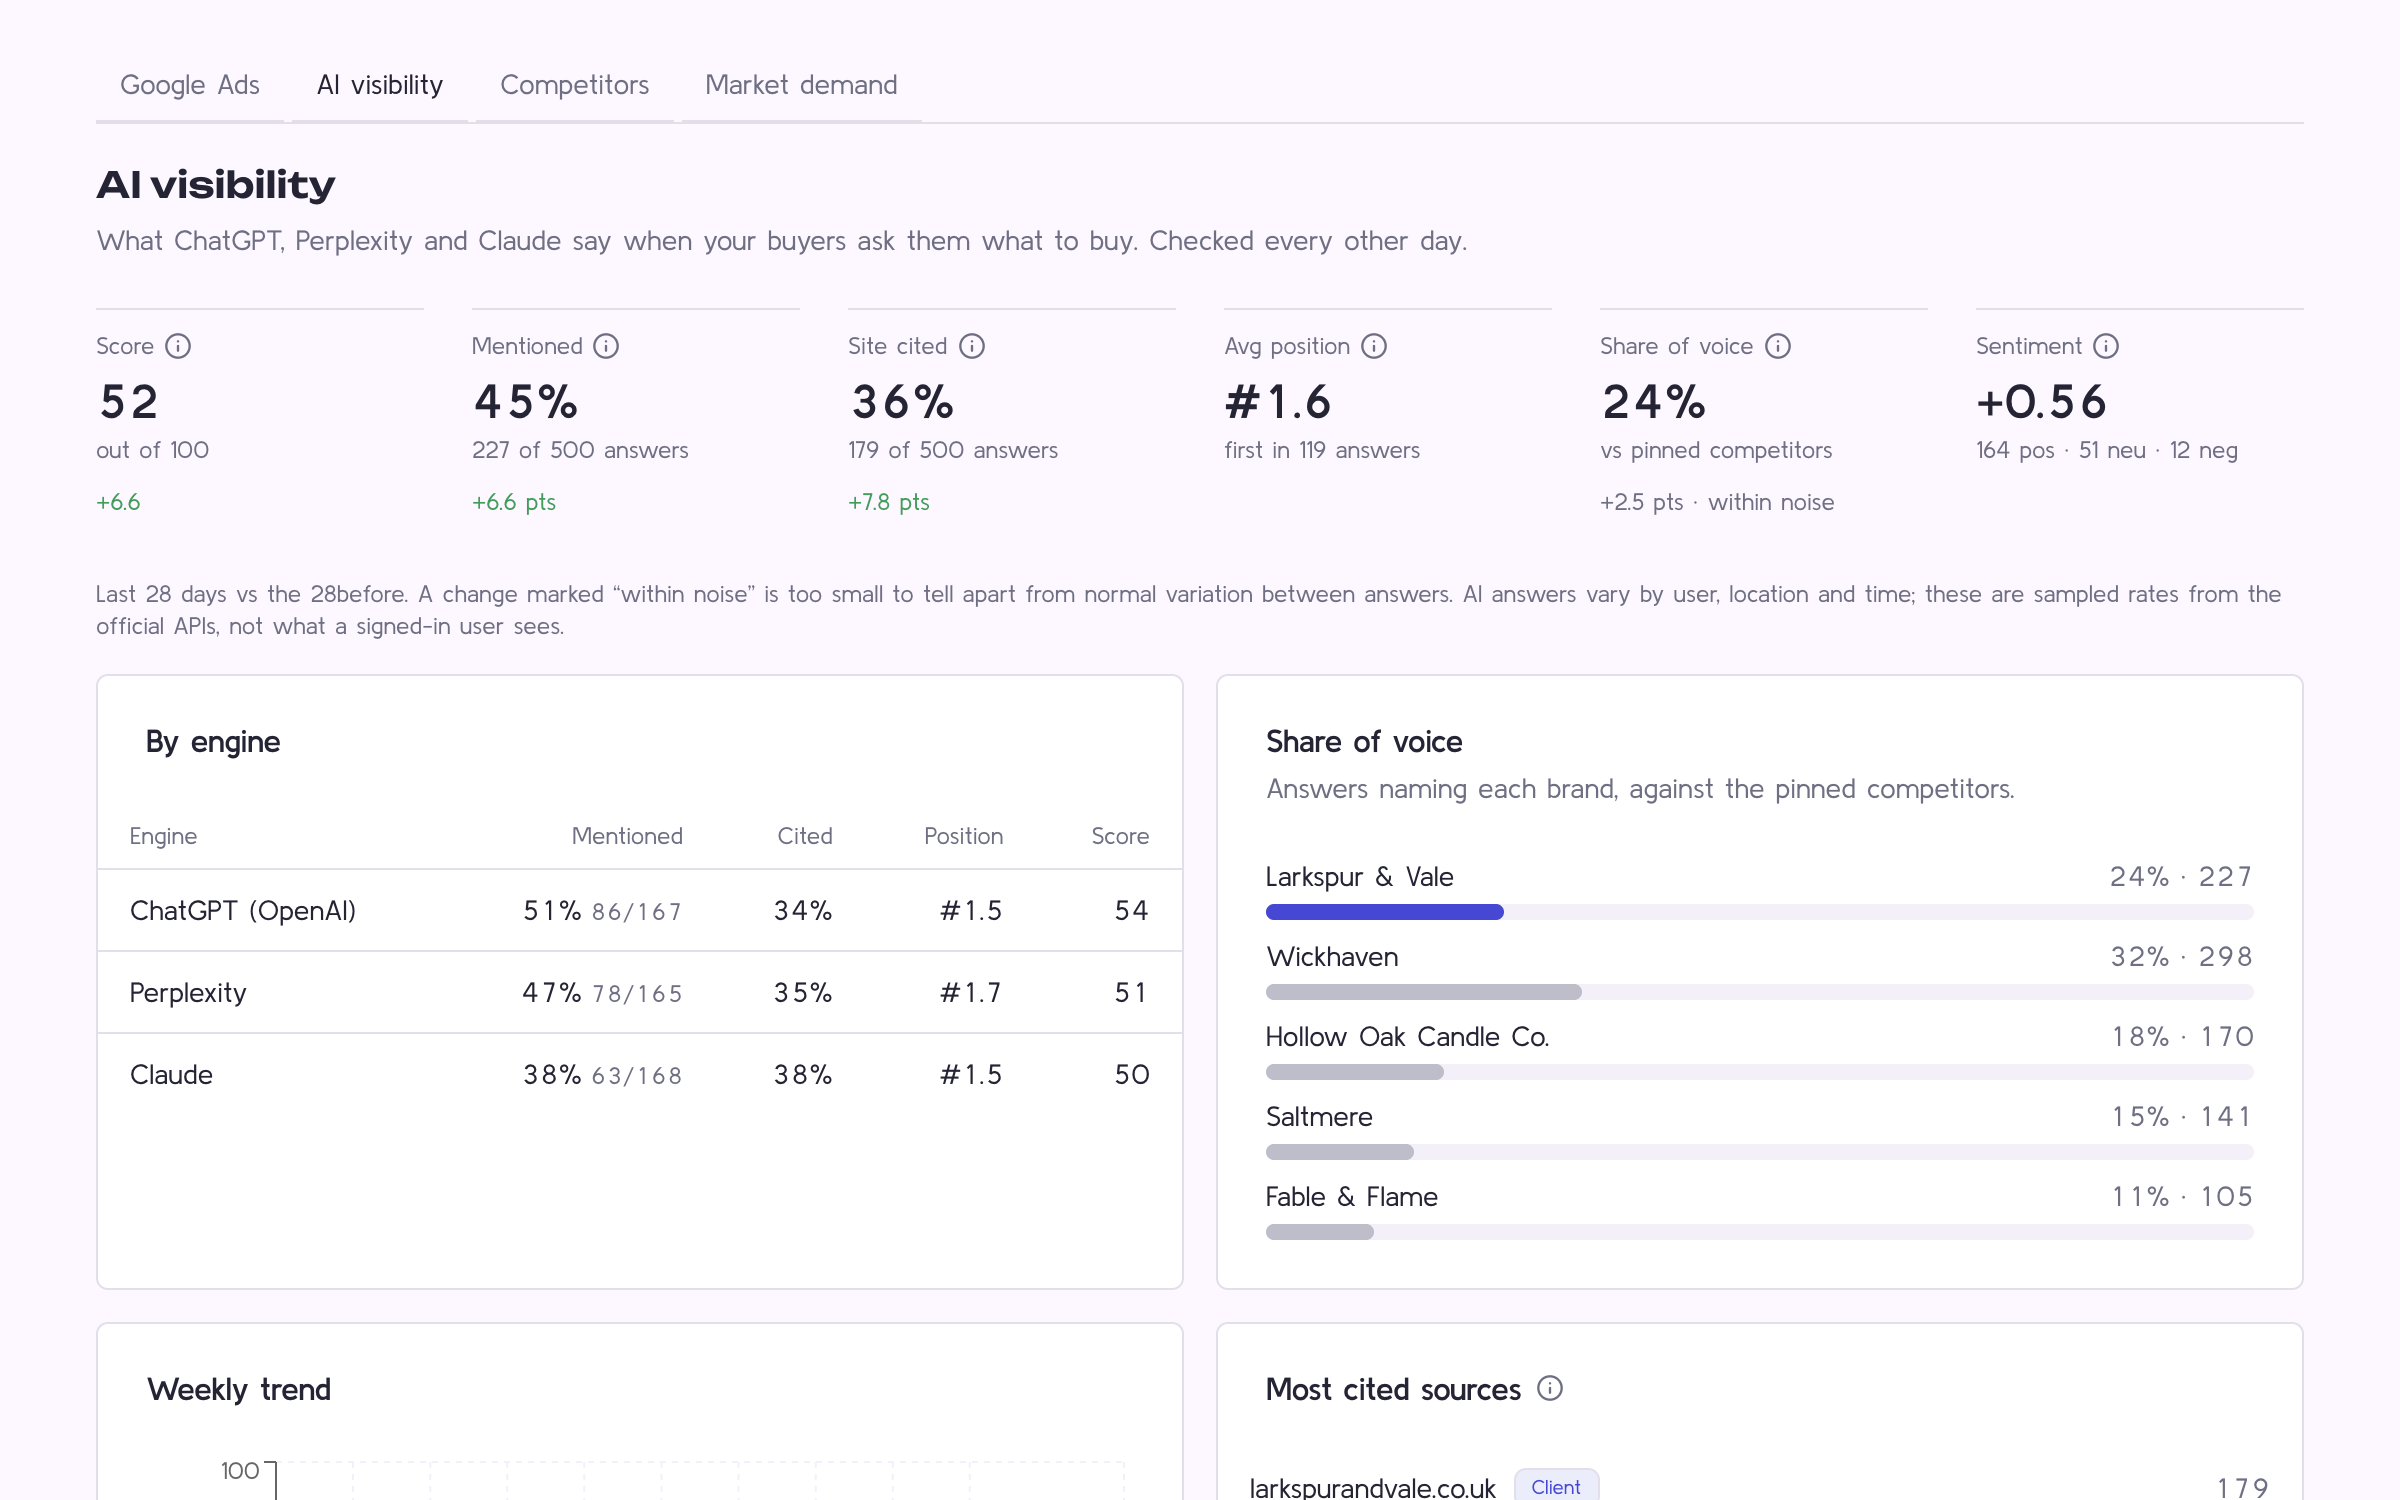Click the Hollow Oak Candle Co. bar
Screen dimensions: 2400x1500
(x=1760, y=1072)
